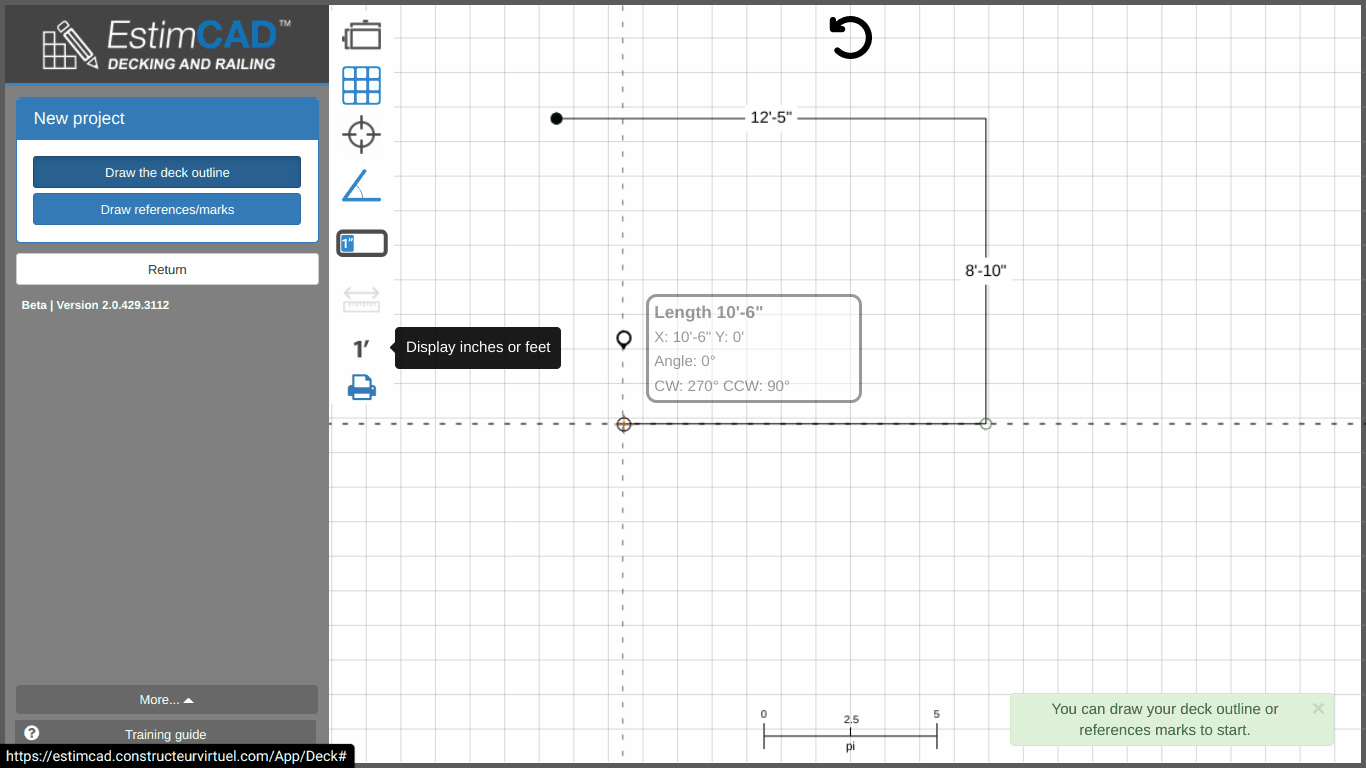This screenshot has height=768, width=1366.
Task: Toggle the grid display icon
Action: pyautogui.click(x=362, y=86)
